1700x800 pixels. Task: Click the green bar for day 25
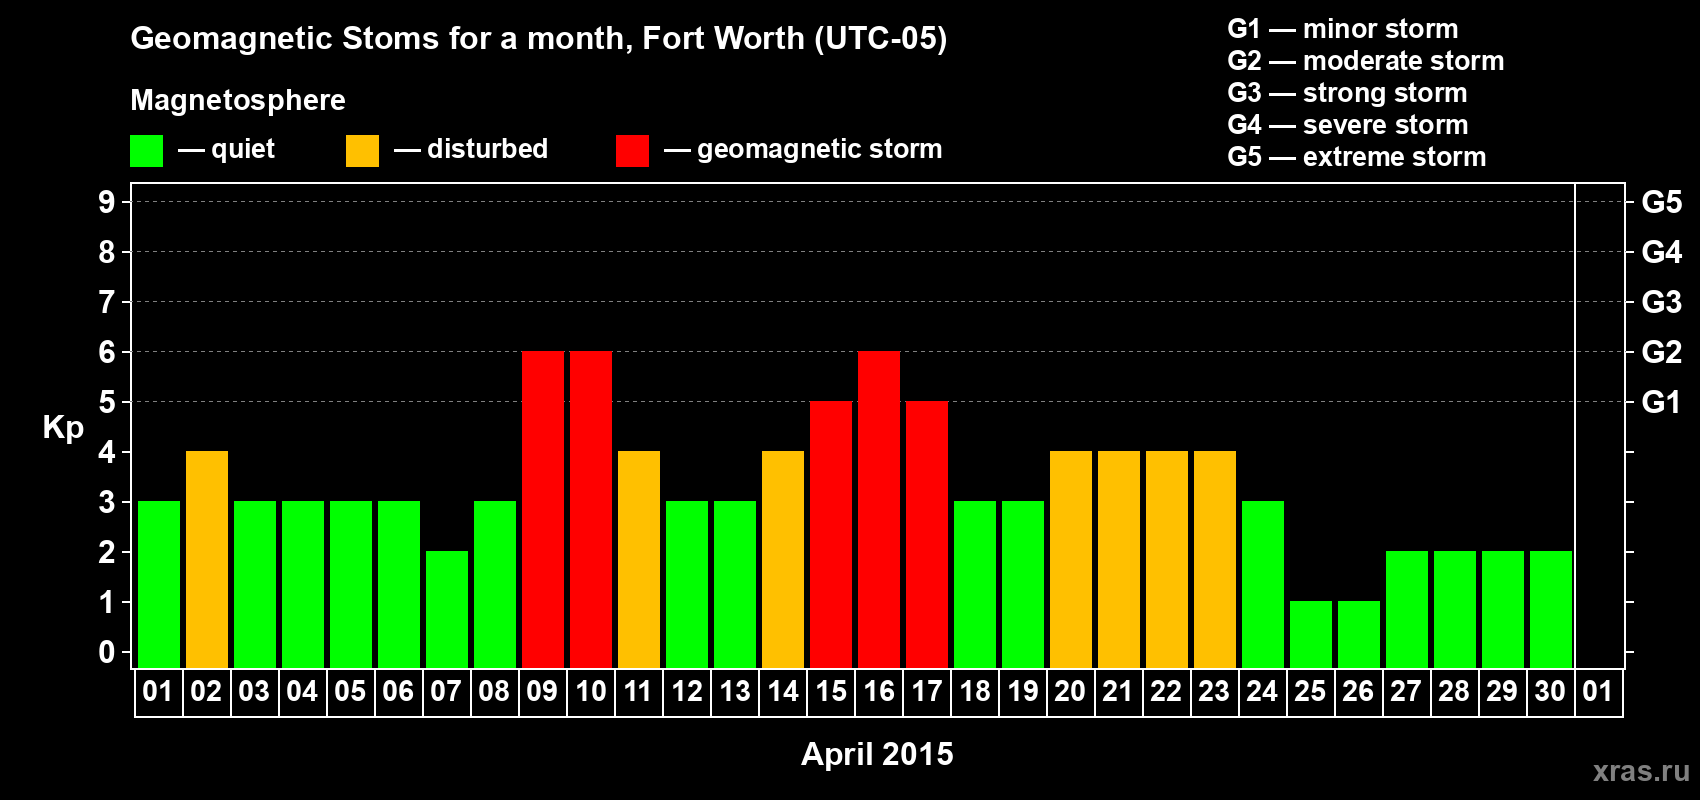coord(1311,634)
